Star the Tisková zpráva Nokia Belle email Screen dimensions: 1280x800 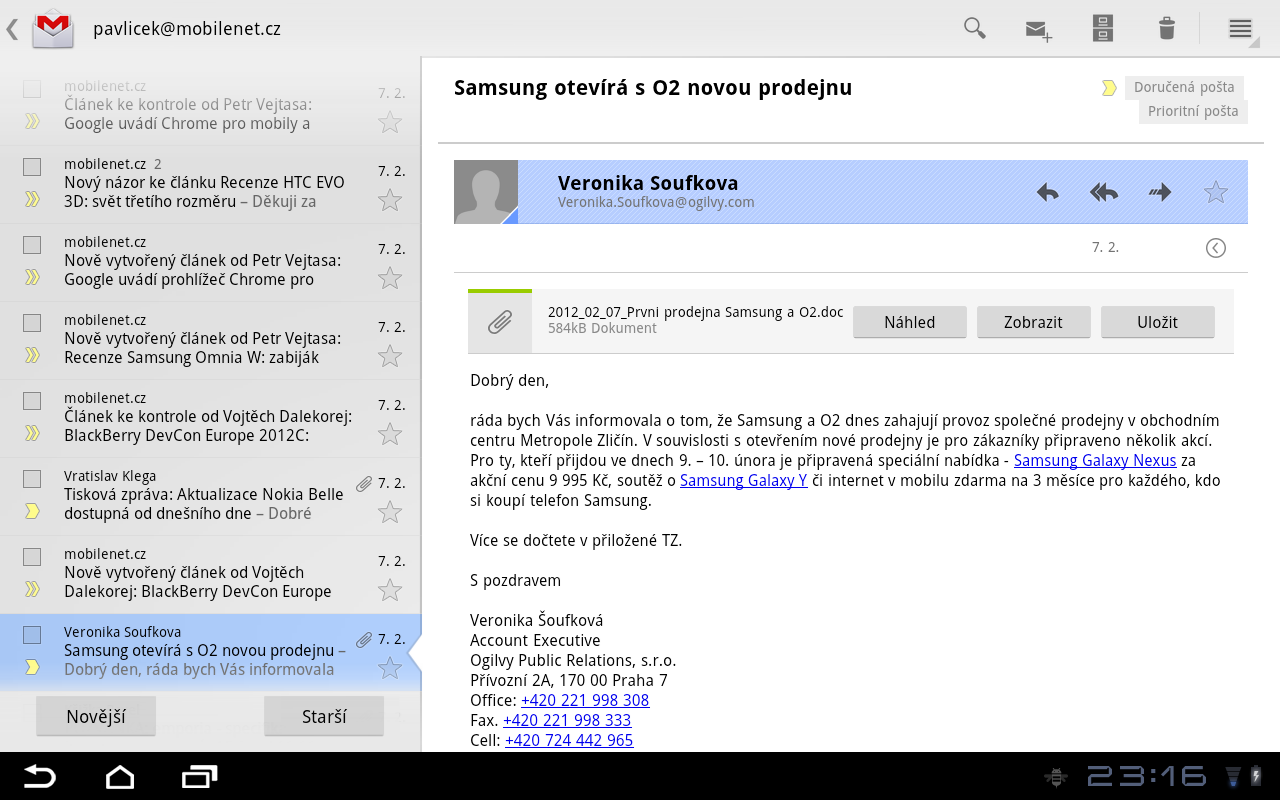coord(390,512)
